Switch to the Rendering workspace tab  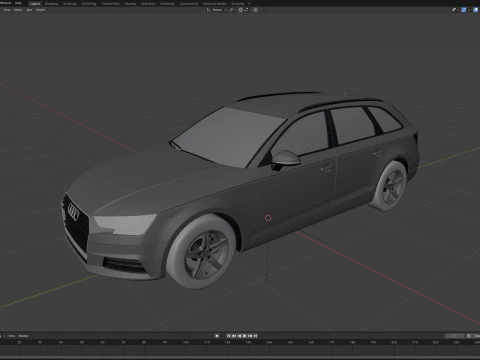click(x=167, y=4)
